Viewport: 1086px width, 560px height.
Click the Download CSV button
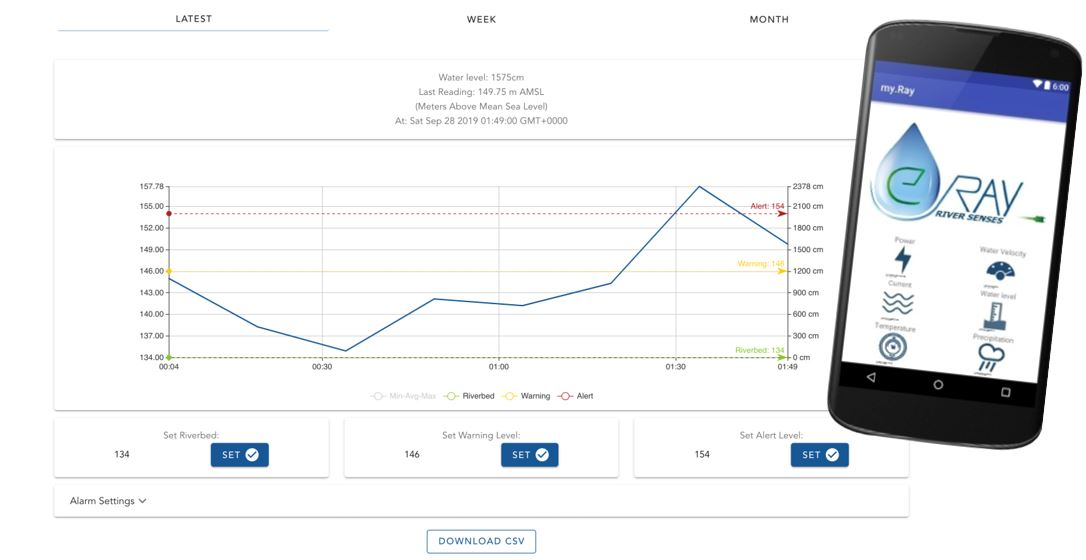point(481,541)
